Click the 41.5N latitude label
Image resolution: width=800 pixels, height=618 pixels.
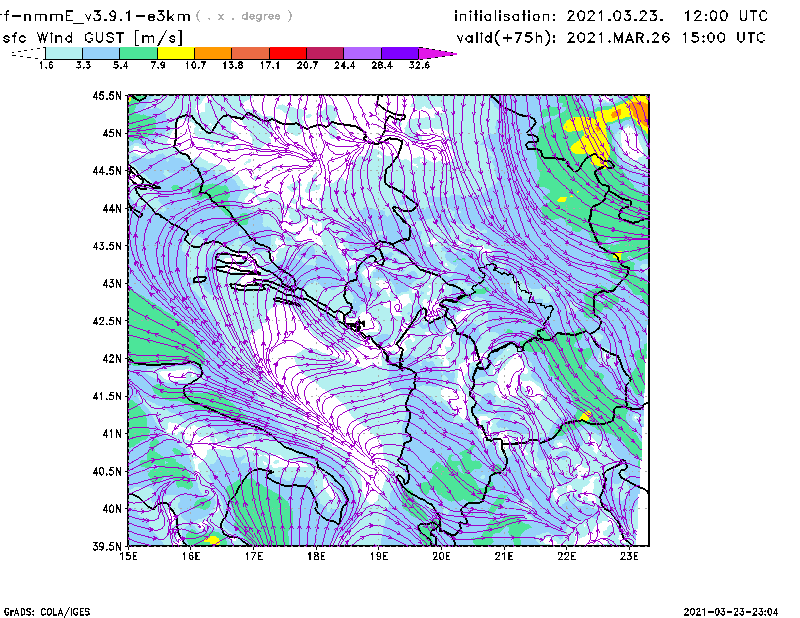(108, 396)
